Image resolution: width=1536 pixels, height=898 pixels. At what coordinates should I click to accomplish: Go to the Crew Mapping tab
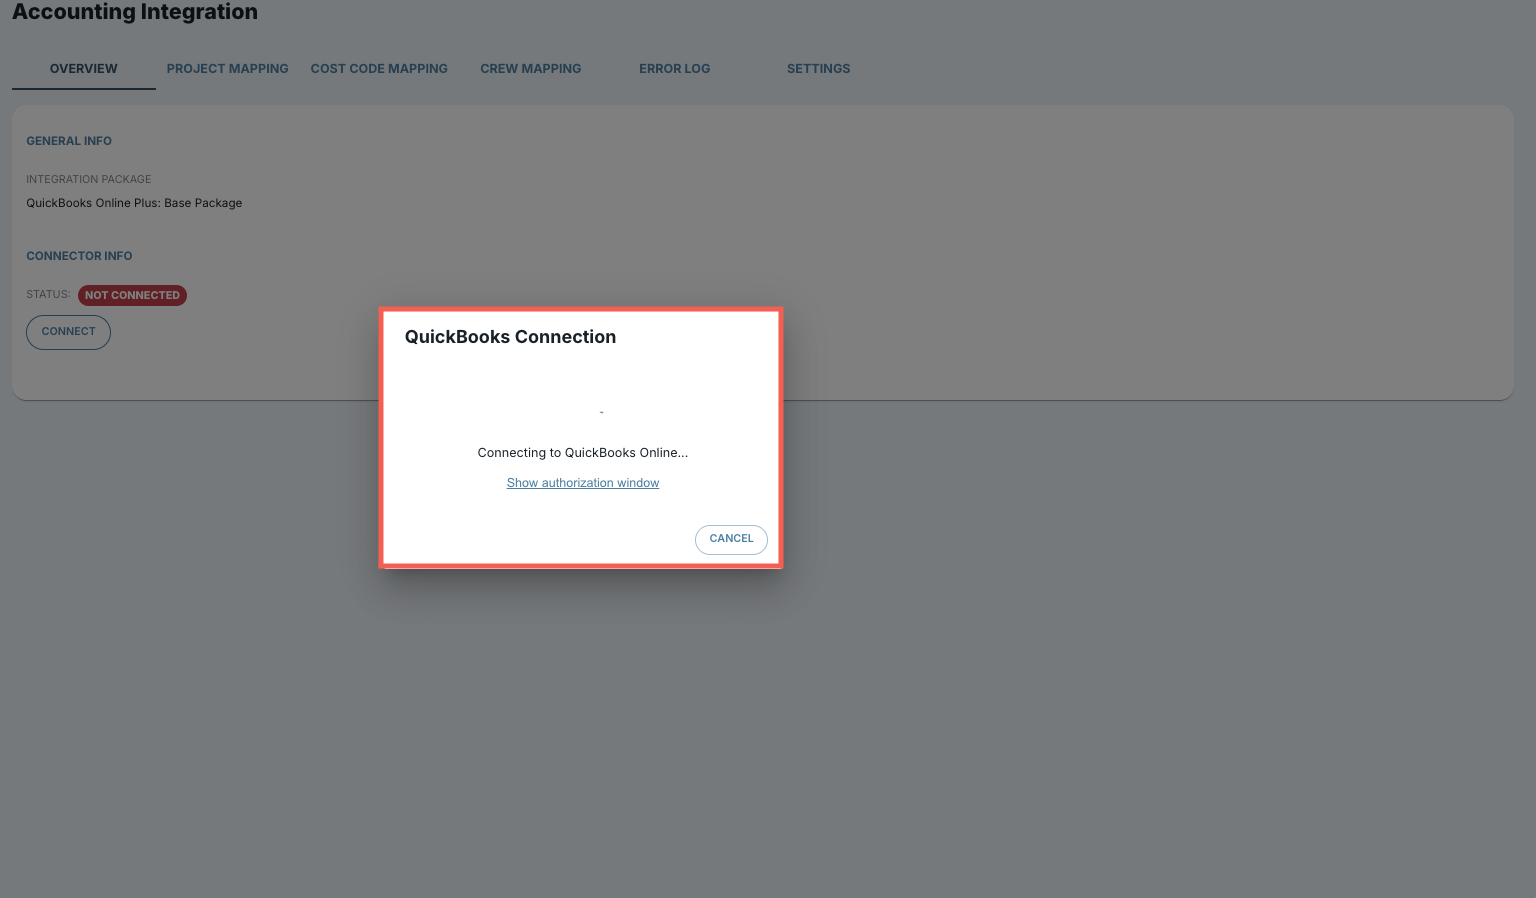(531, 69)
